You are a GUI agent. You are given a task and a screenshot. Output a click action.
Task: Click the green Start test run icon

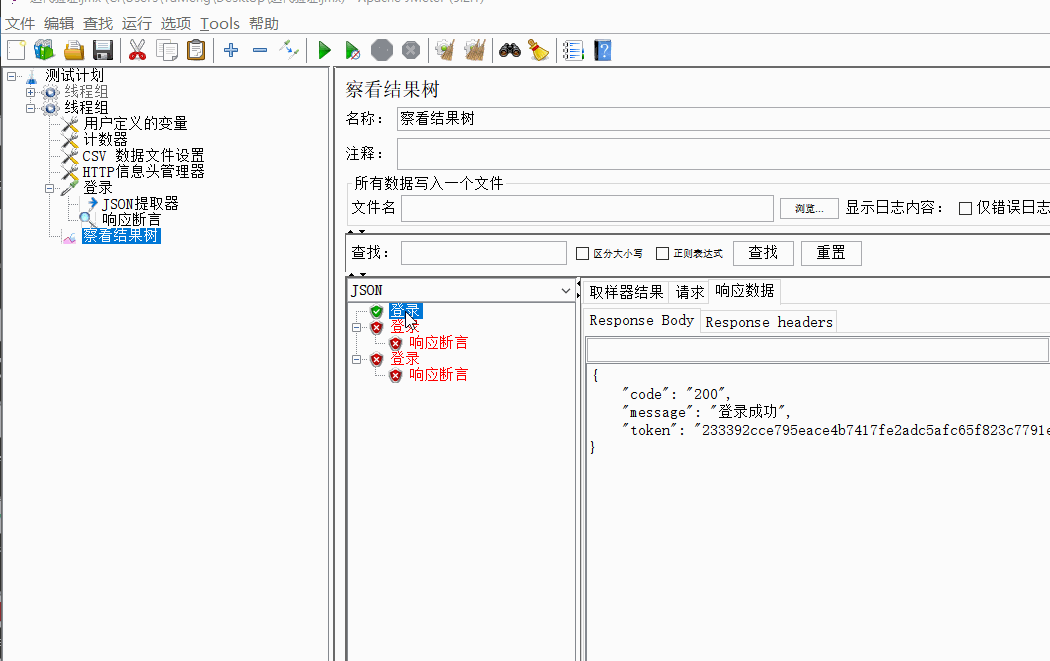[x=324, y=50]
